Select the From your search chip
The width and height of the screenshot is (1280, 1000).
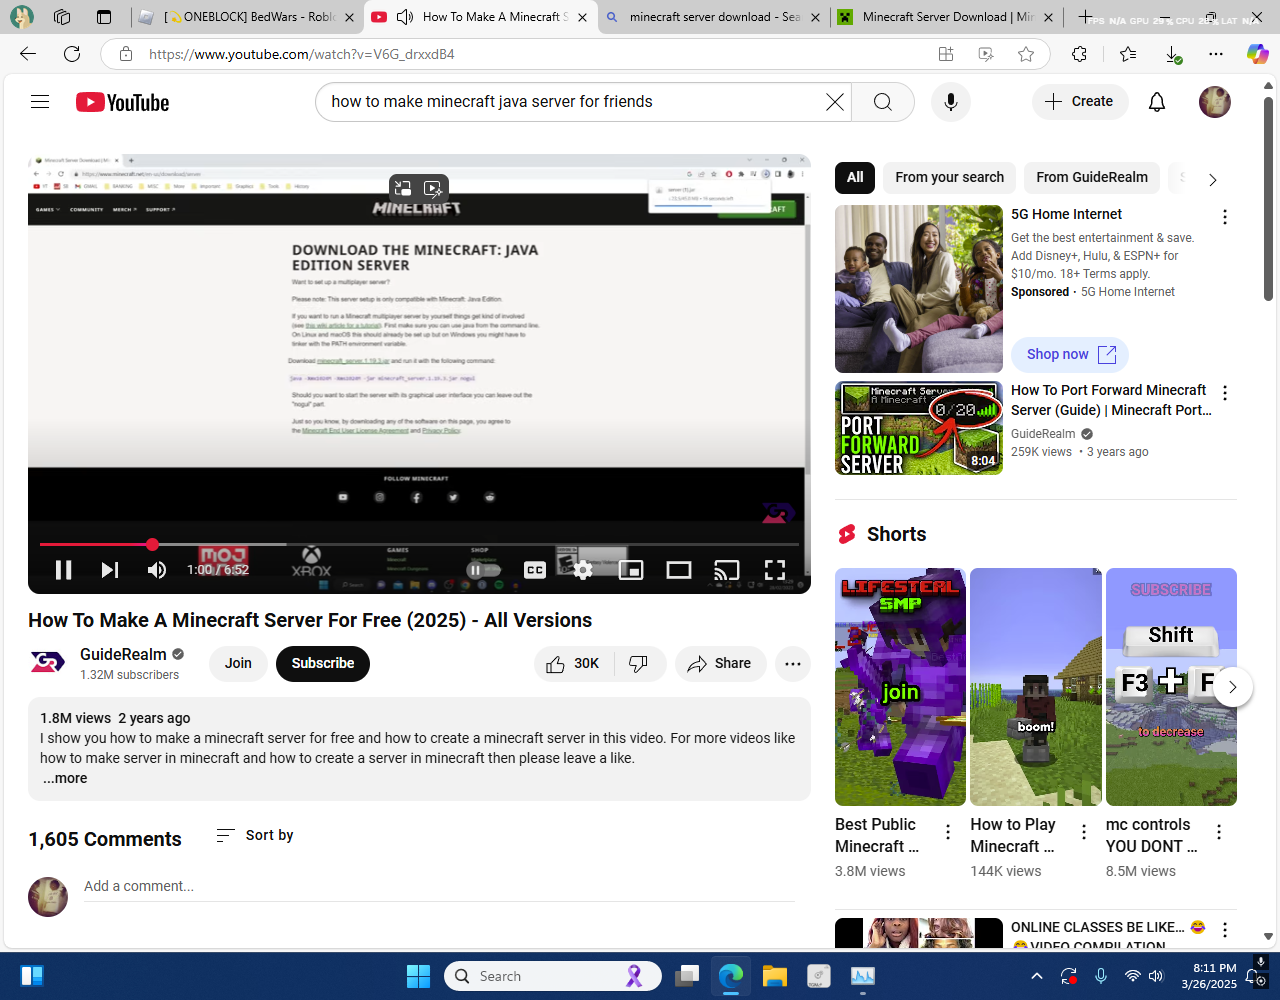tap(950, 177)
